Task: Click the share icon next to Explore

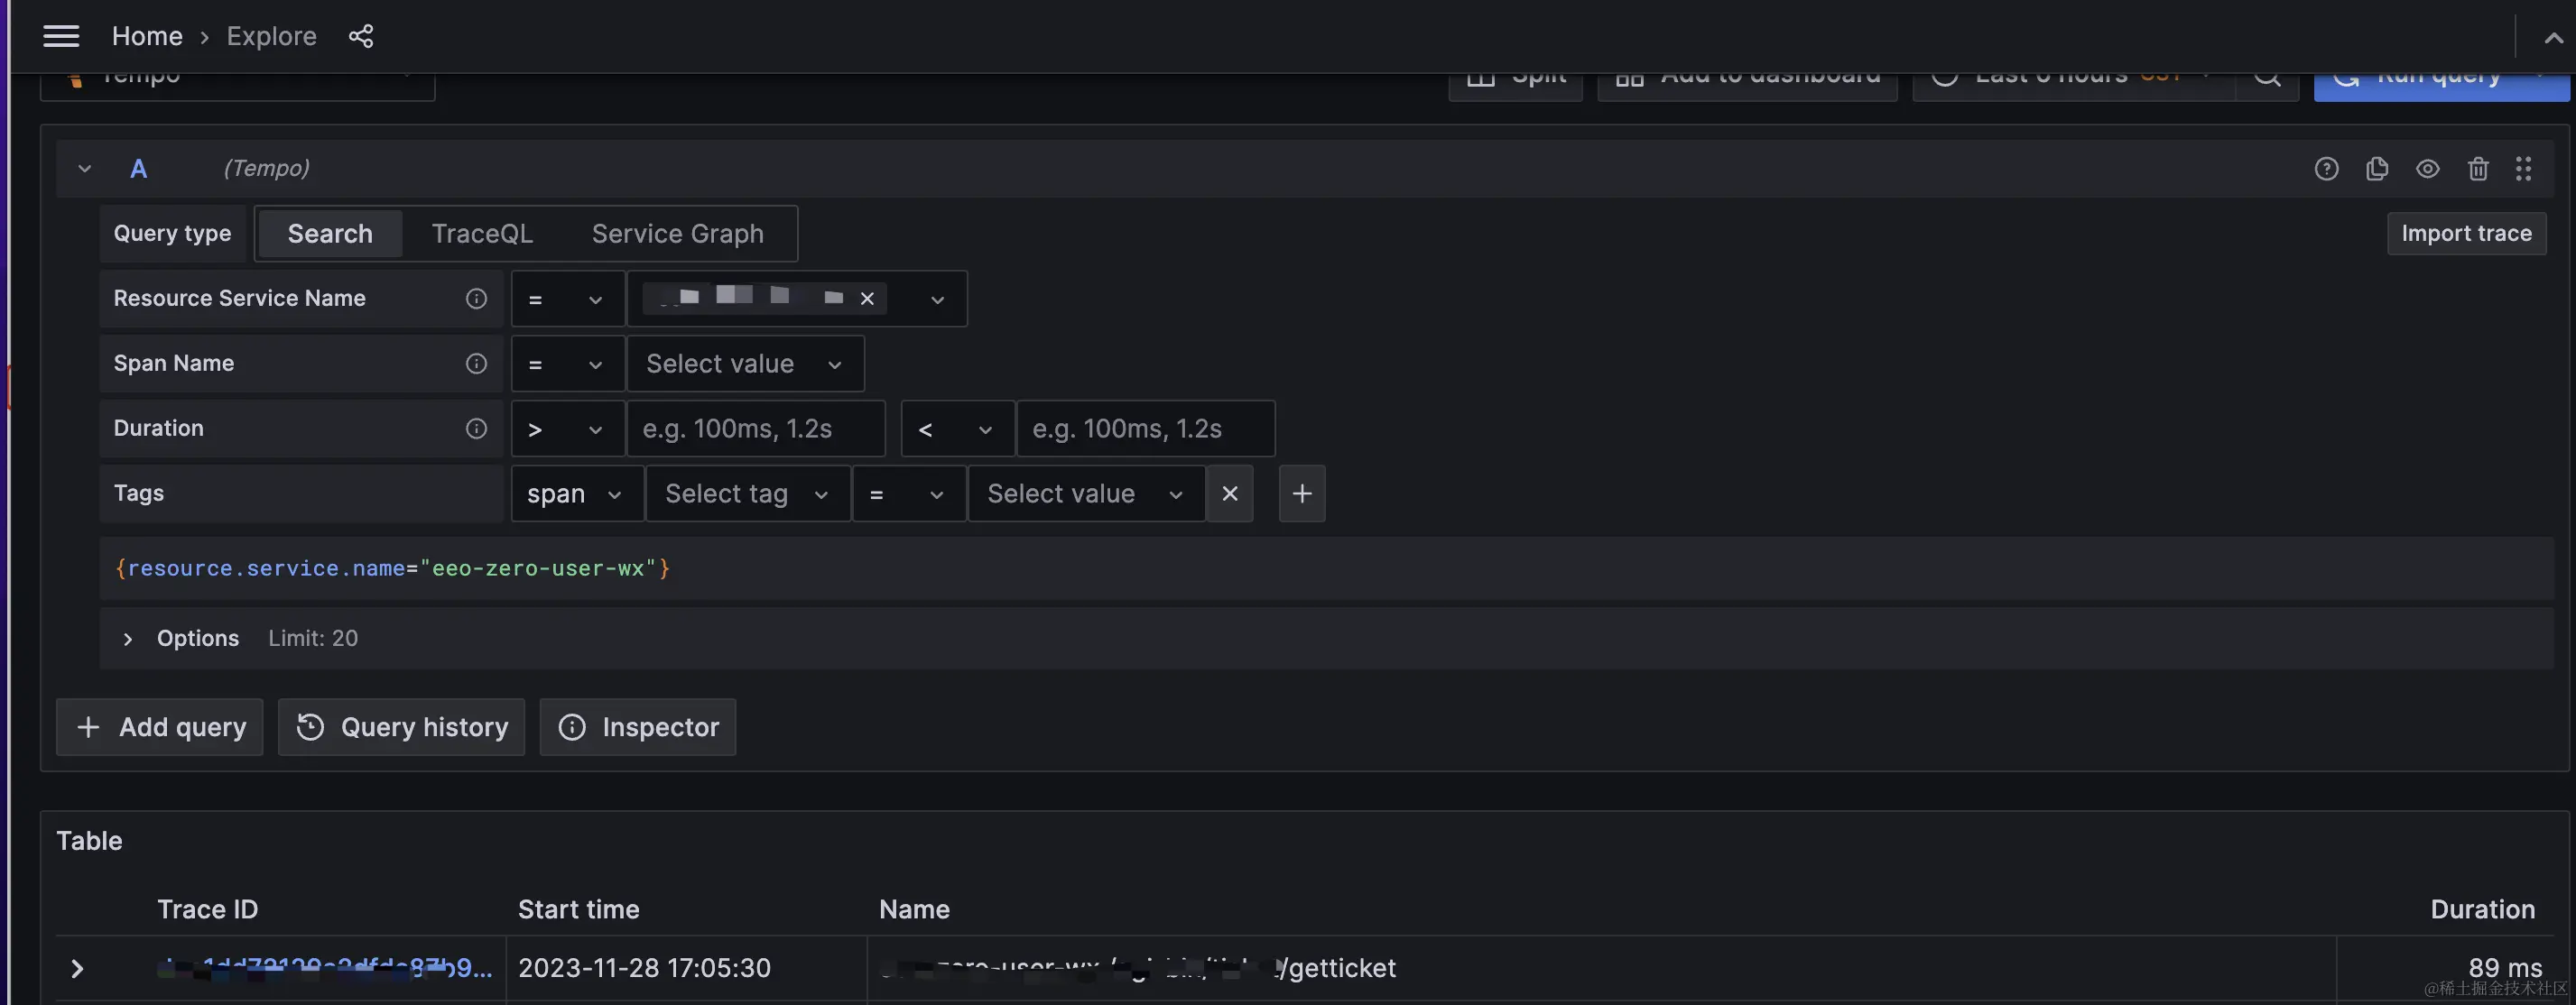Action: point(361,37)
